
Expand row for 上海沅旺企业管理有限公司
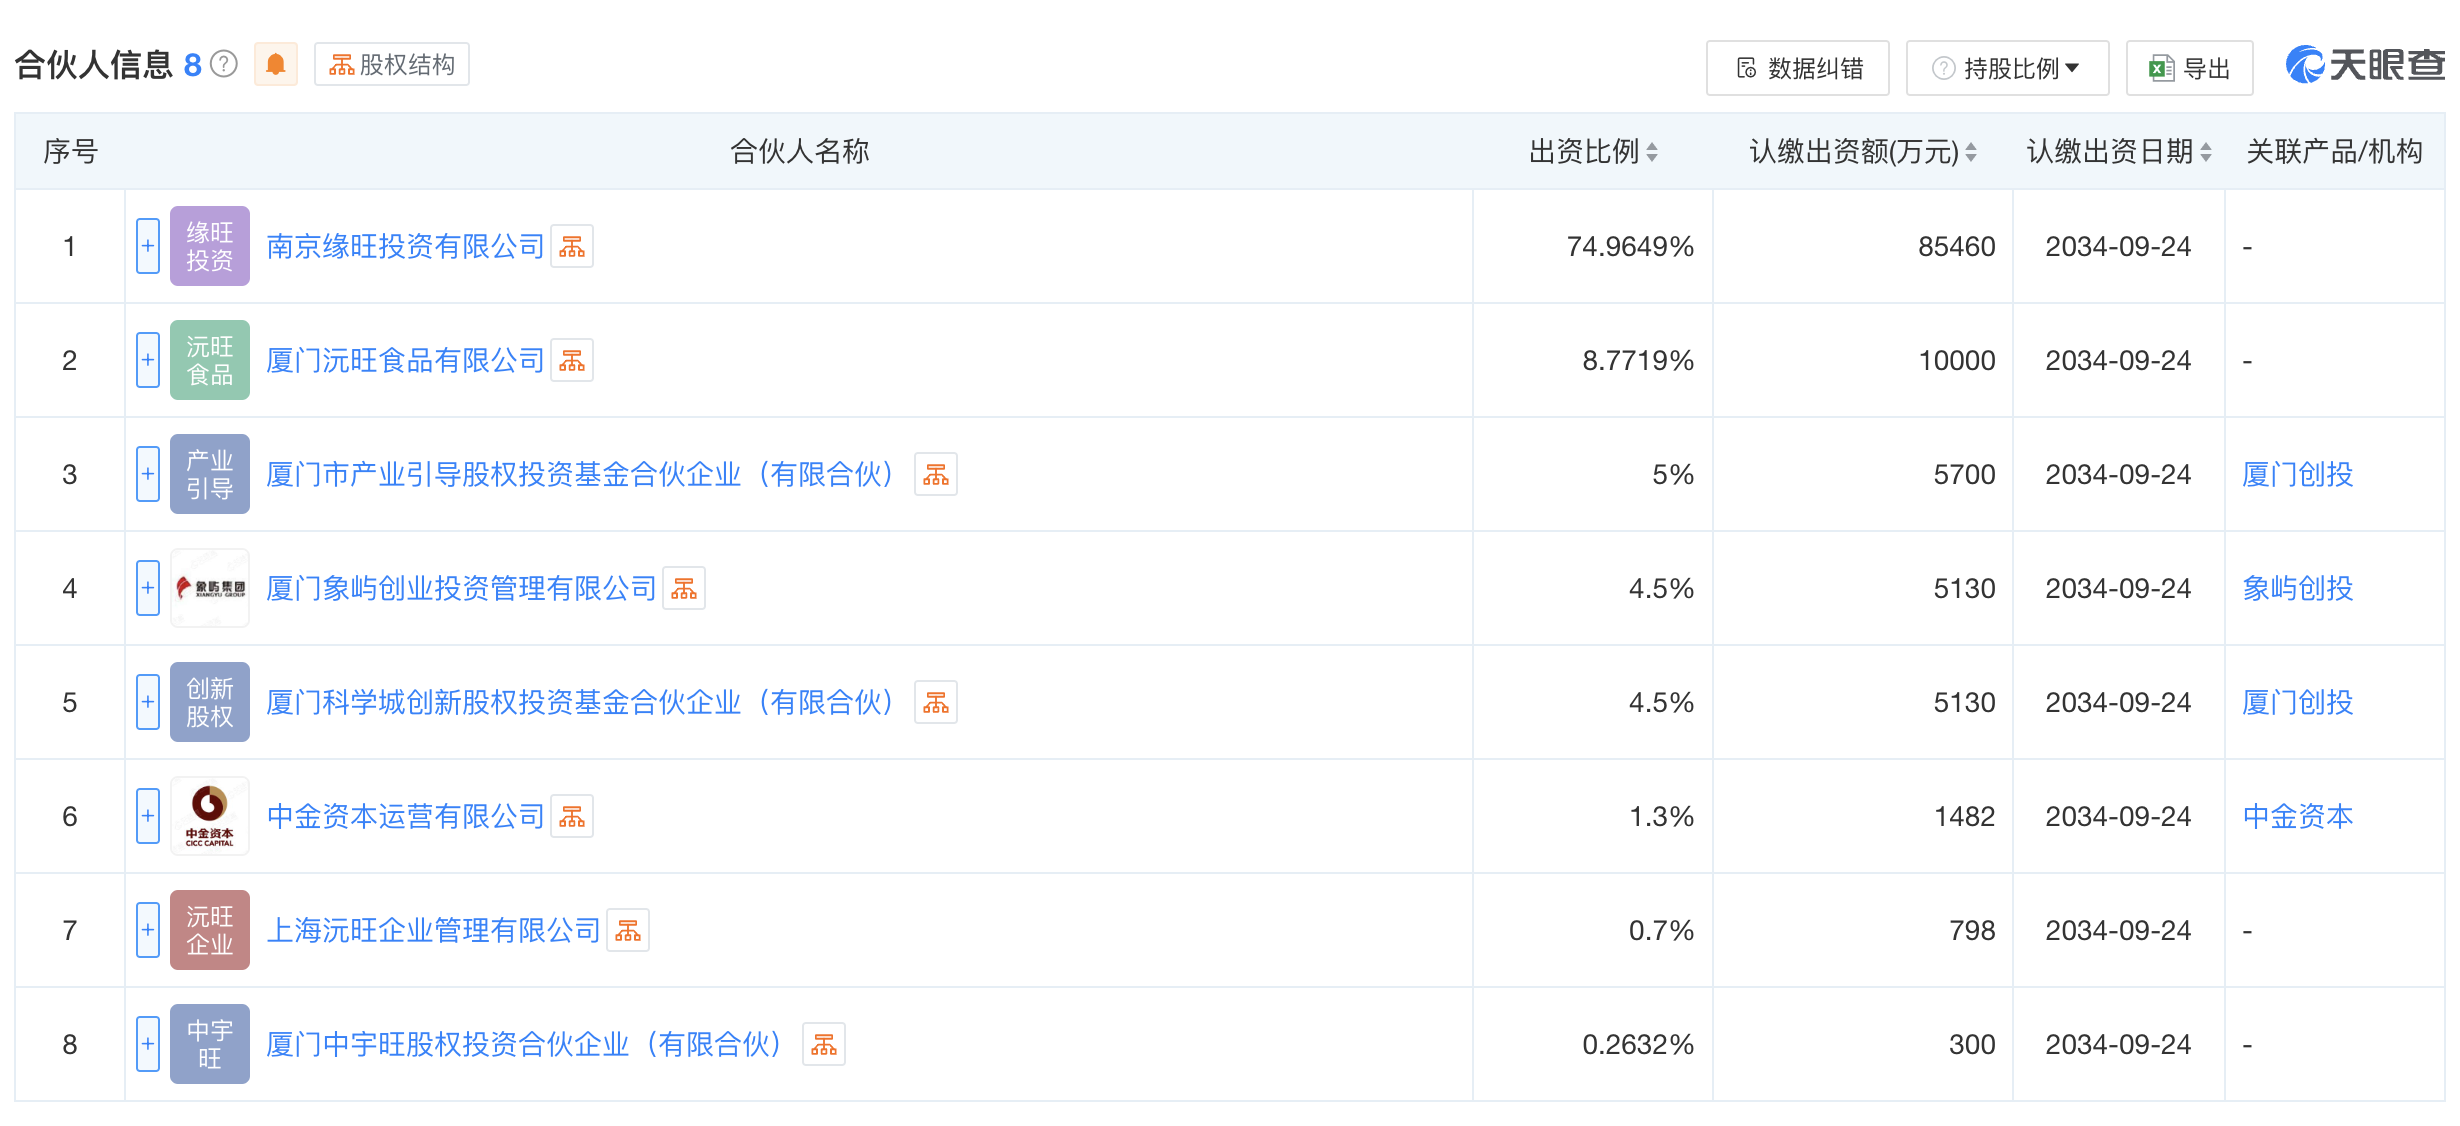(148, 930)
